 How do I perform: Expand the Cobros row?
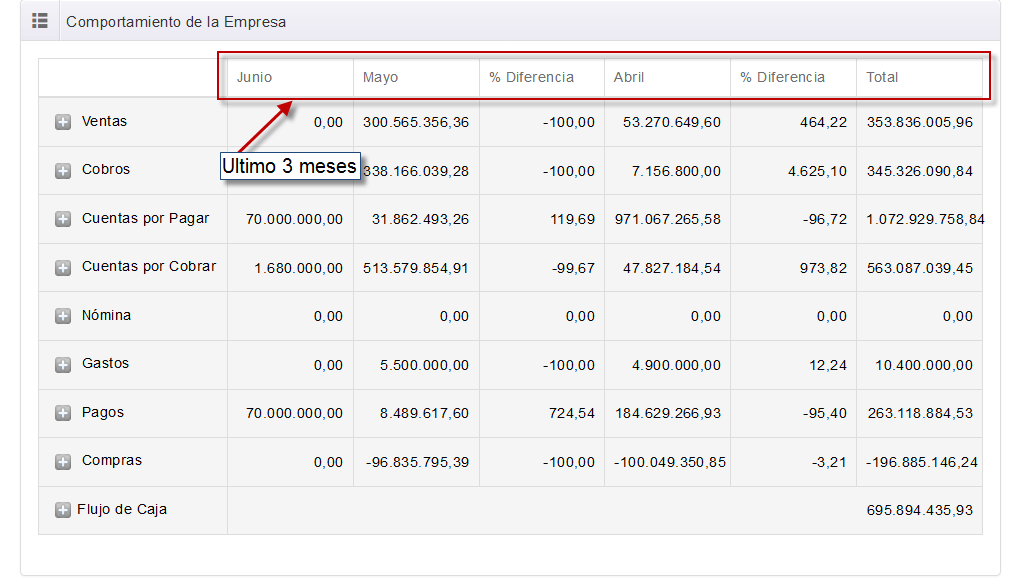tap(63, 170)
